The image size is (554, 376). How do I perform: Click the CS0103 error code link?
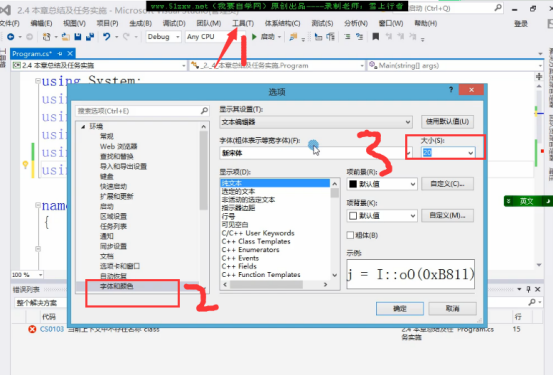coord(52,329)
